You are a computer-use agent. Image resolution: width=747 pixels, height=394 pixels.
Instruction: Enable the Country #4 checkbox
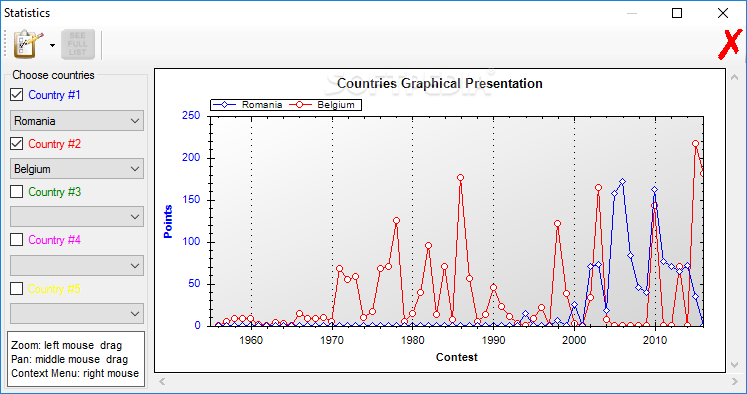point(17,240)
